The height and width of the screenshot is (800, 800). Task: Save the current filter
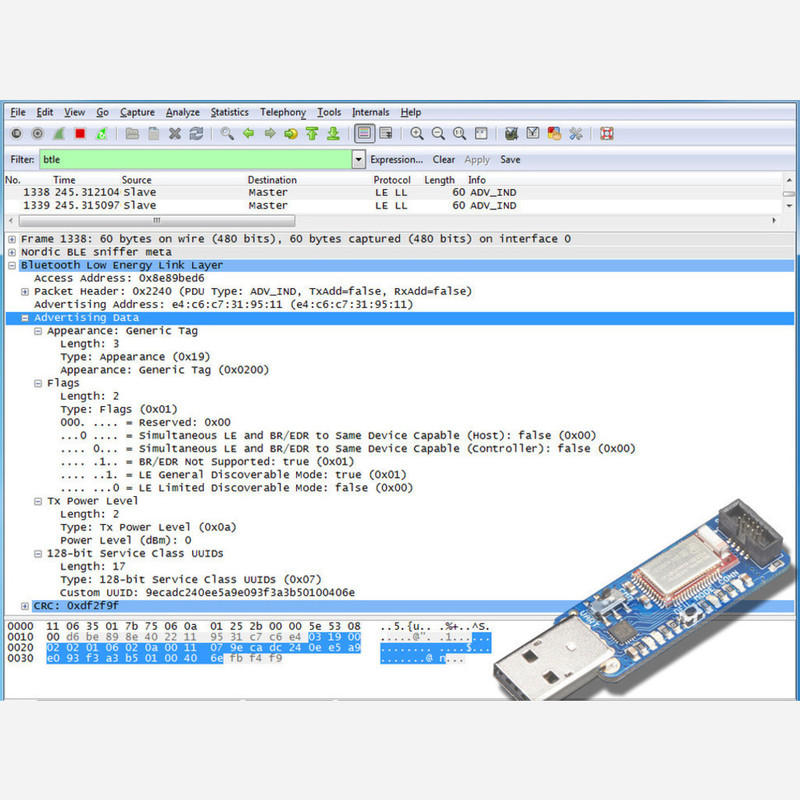pos(510,160)
